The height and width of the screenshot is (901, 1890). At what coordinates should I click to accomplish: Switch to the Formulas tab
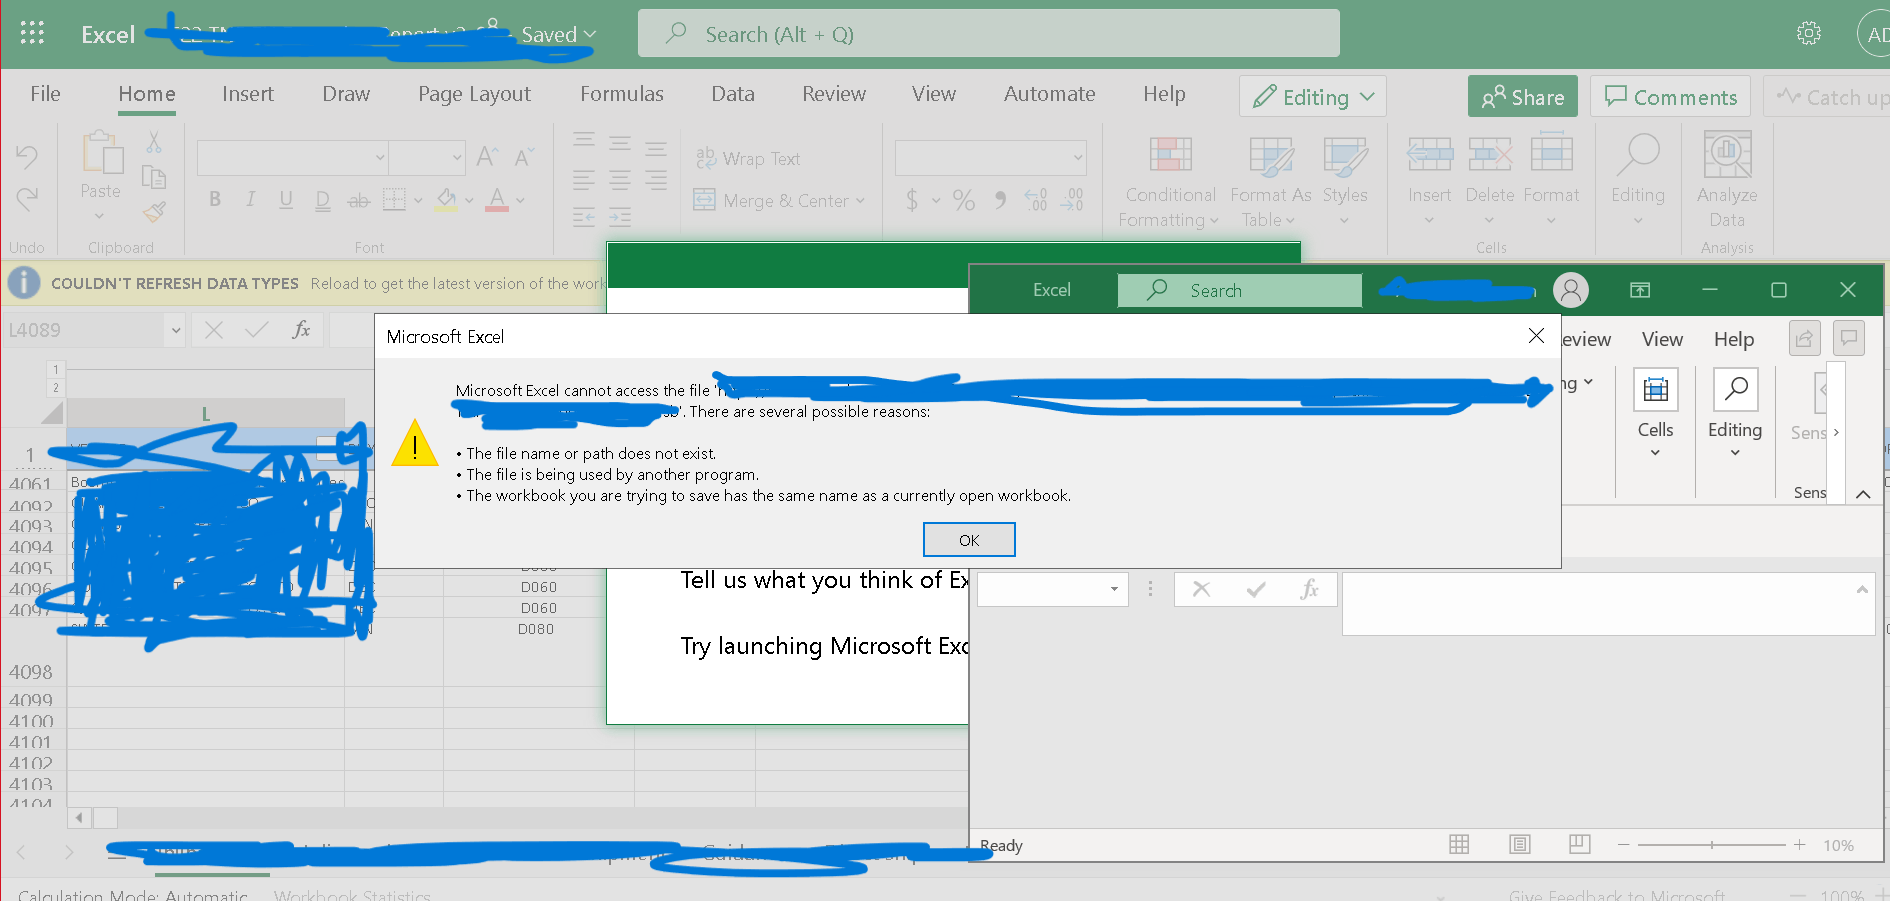(x=622, y=94)
